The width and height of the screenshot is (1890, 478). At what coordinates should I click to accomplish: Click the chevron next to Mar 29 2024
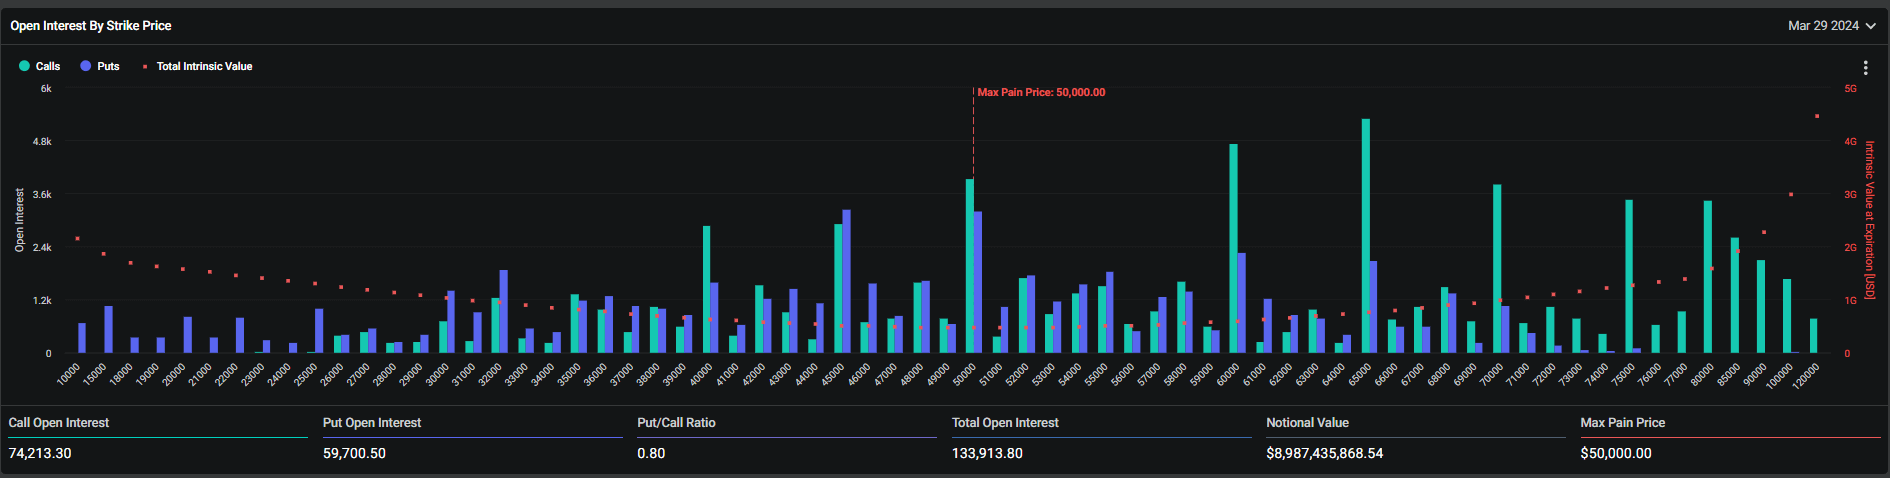pyautogui.click(x=1871, y=26)
